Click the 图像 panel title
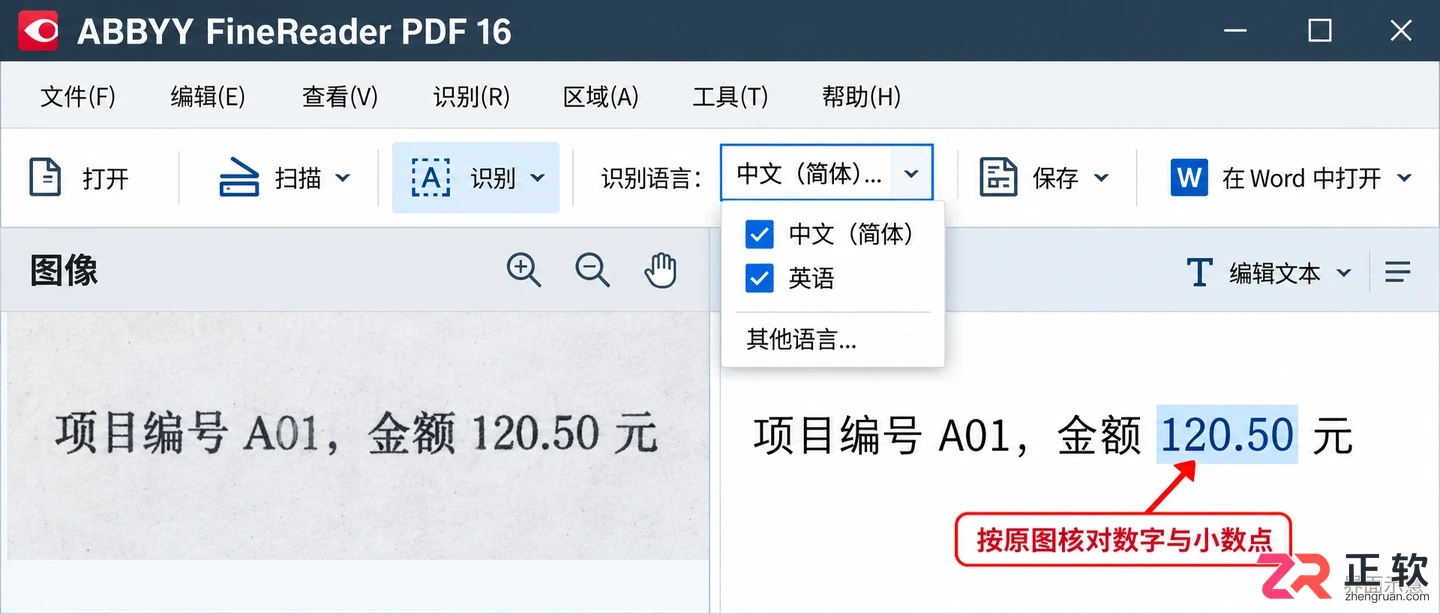1440x614 pixels. click(64, 271)
